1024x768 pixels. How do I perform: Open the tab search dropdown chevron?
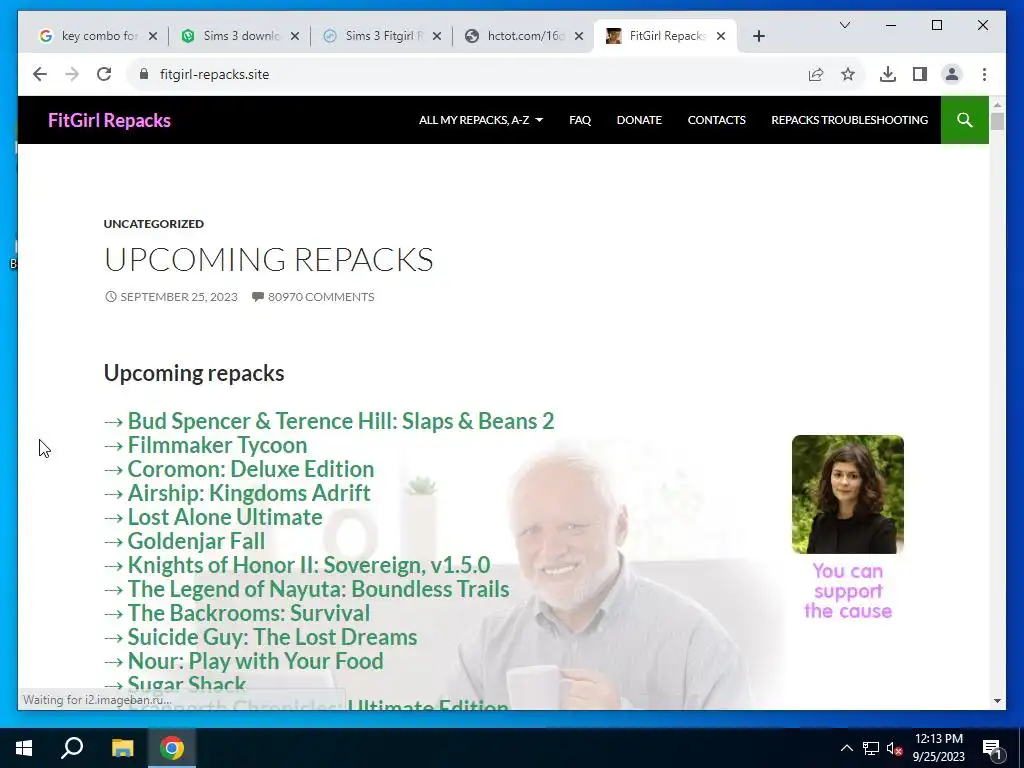point(844,25)
